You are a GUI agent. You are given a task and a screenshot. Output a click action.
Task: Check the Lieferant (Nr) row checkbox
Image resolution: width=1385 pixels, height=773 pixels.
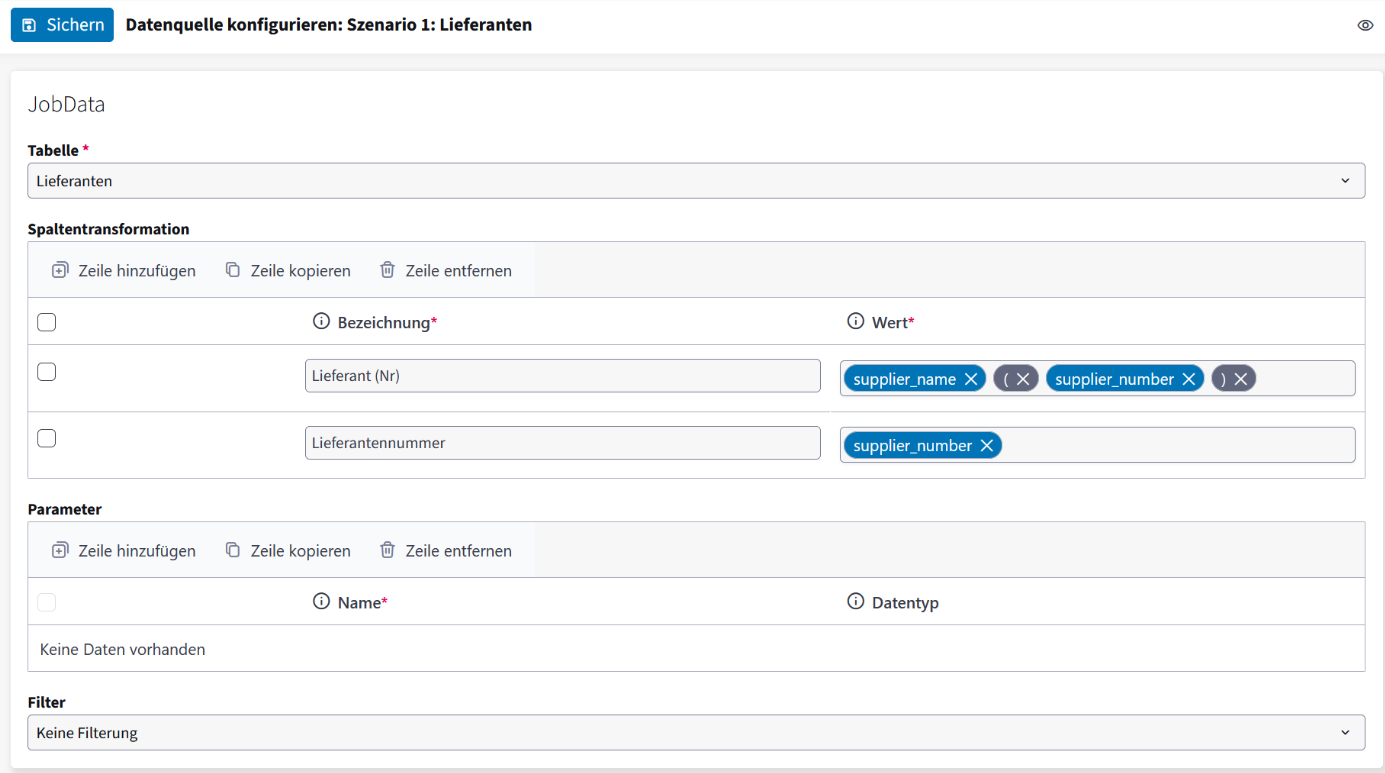[46, 372]
